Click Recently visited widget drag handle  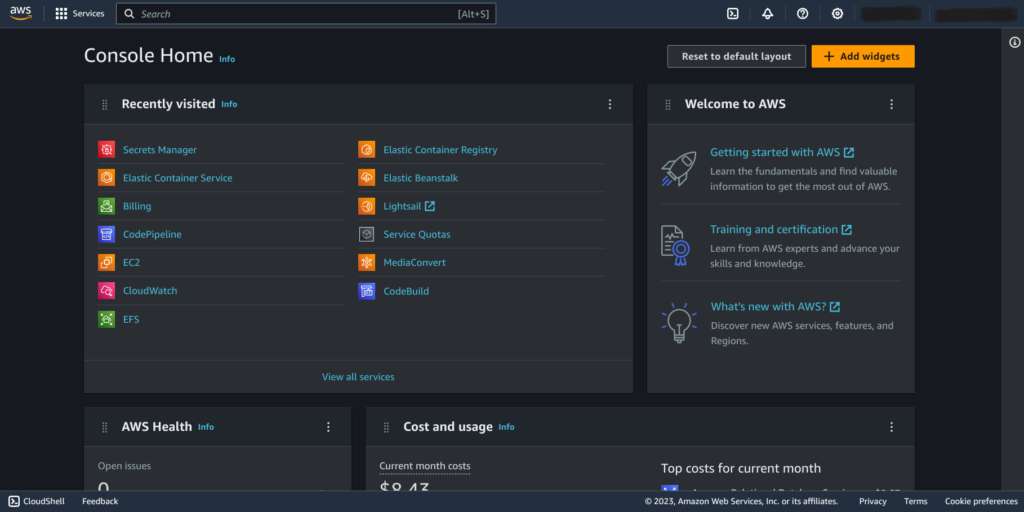[x=104, y=104]
